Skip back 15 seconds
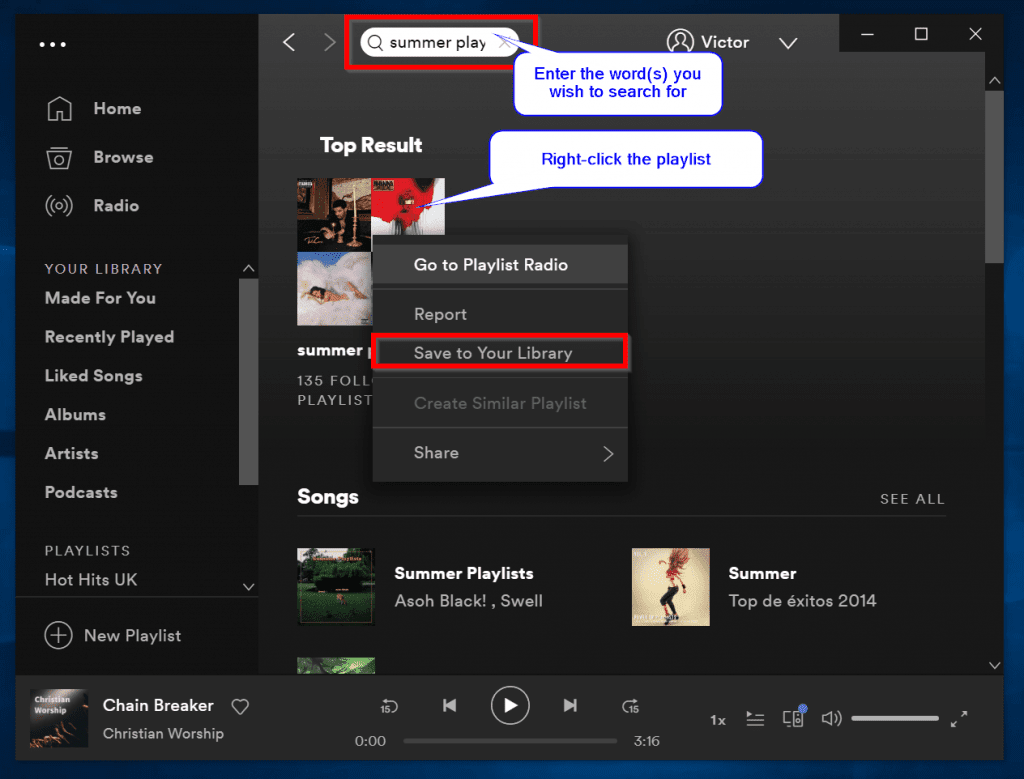This screenshot has width=1024, height=779. [x=389, y=706]
